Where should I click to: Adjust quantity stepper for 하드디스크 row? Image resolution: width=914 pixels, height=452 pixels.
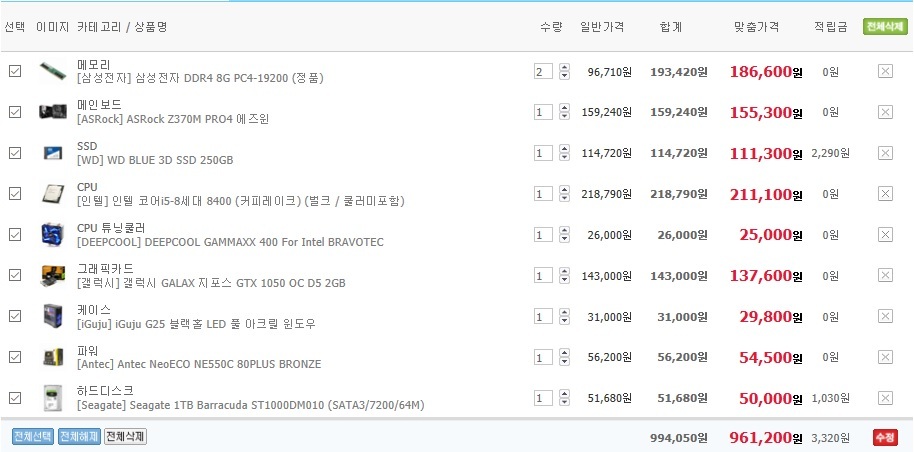coord(564,398)
